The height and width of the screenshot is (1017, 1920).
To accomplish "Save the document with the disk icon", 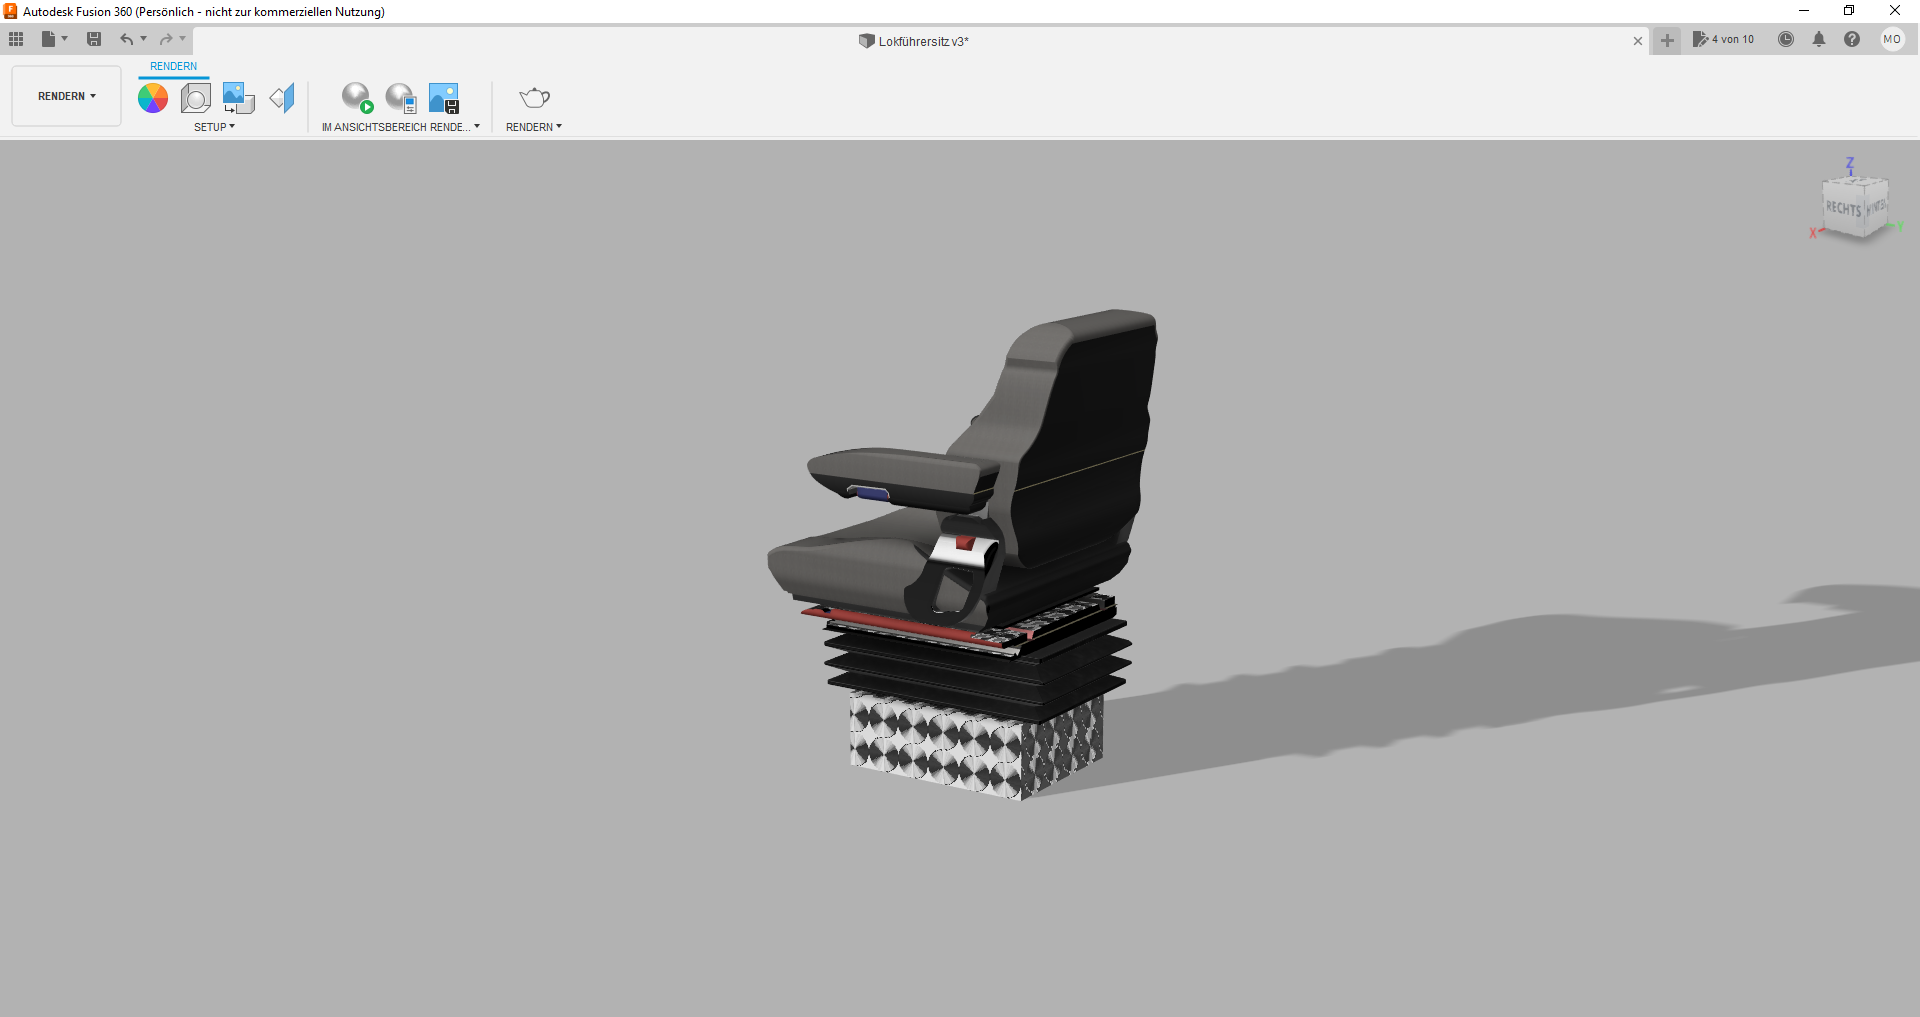I will tap(94, 39).
